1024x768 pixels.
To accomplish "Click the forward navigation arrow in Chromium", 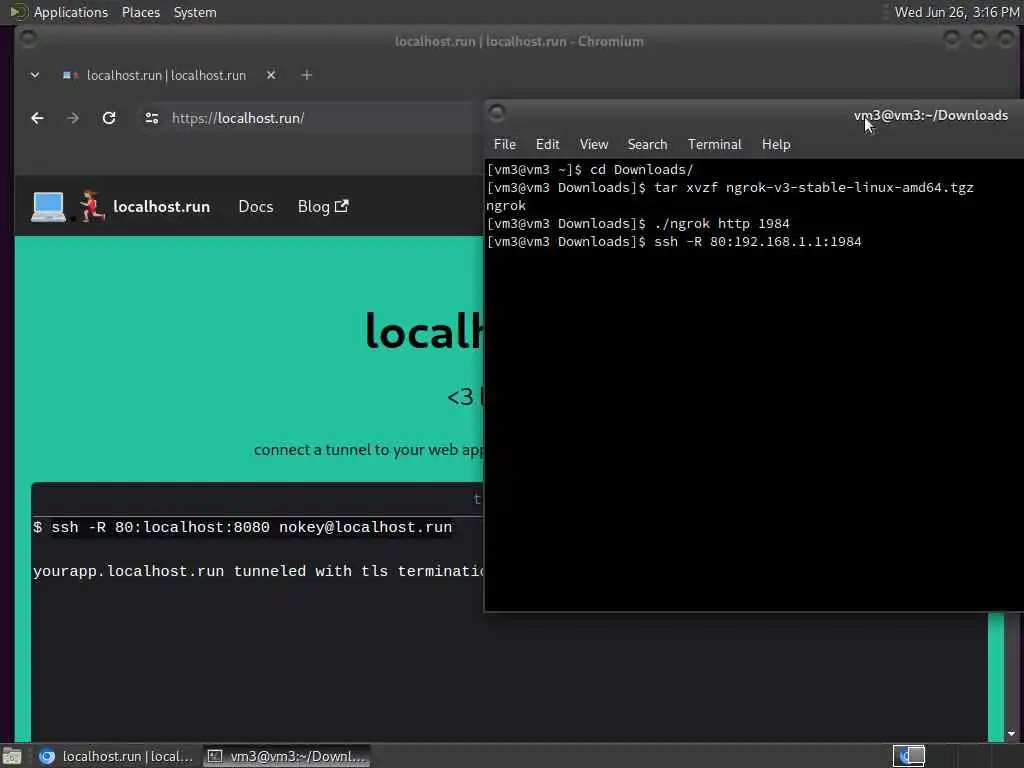I will pos(73,118).
